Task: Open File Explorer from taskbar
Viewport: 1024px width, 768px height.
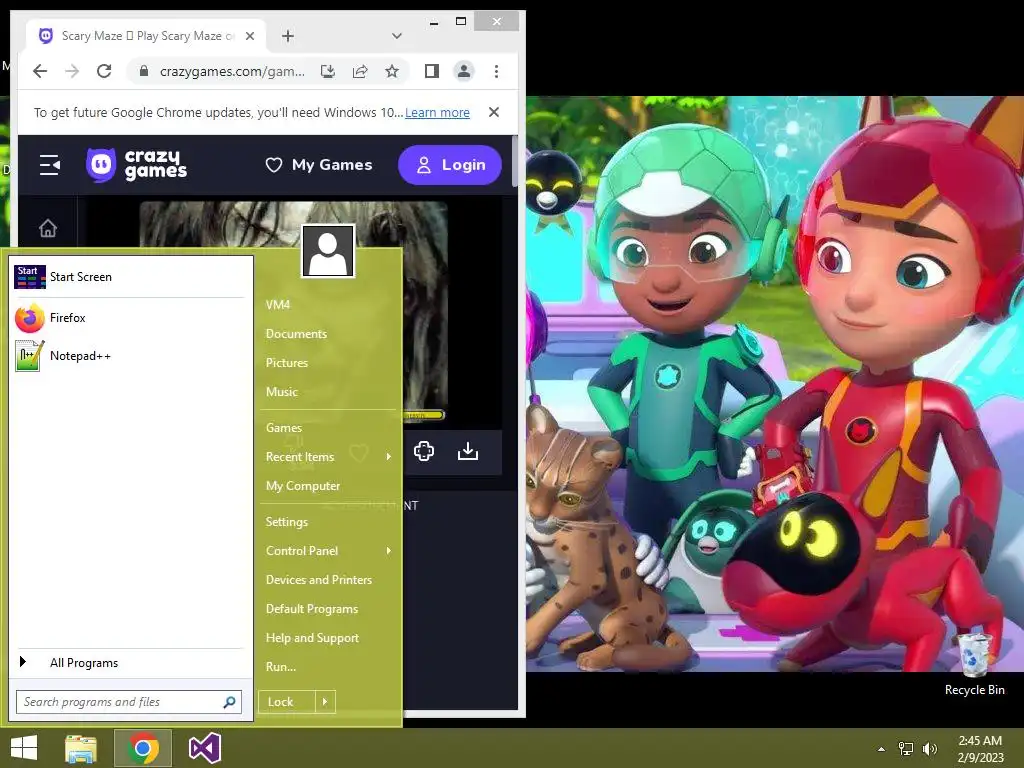Action: 81,748
